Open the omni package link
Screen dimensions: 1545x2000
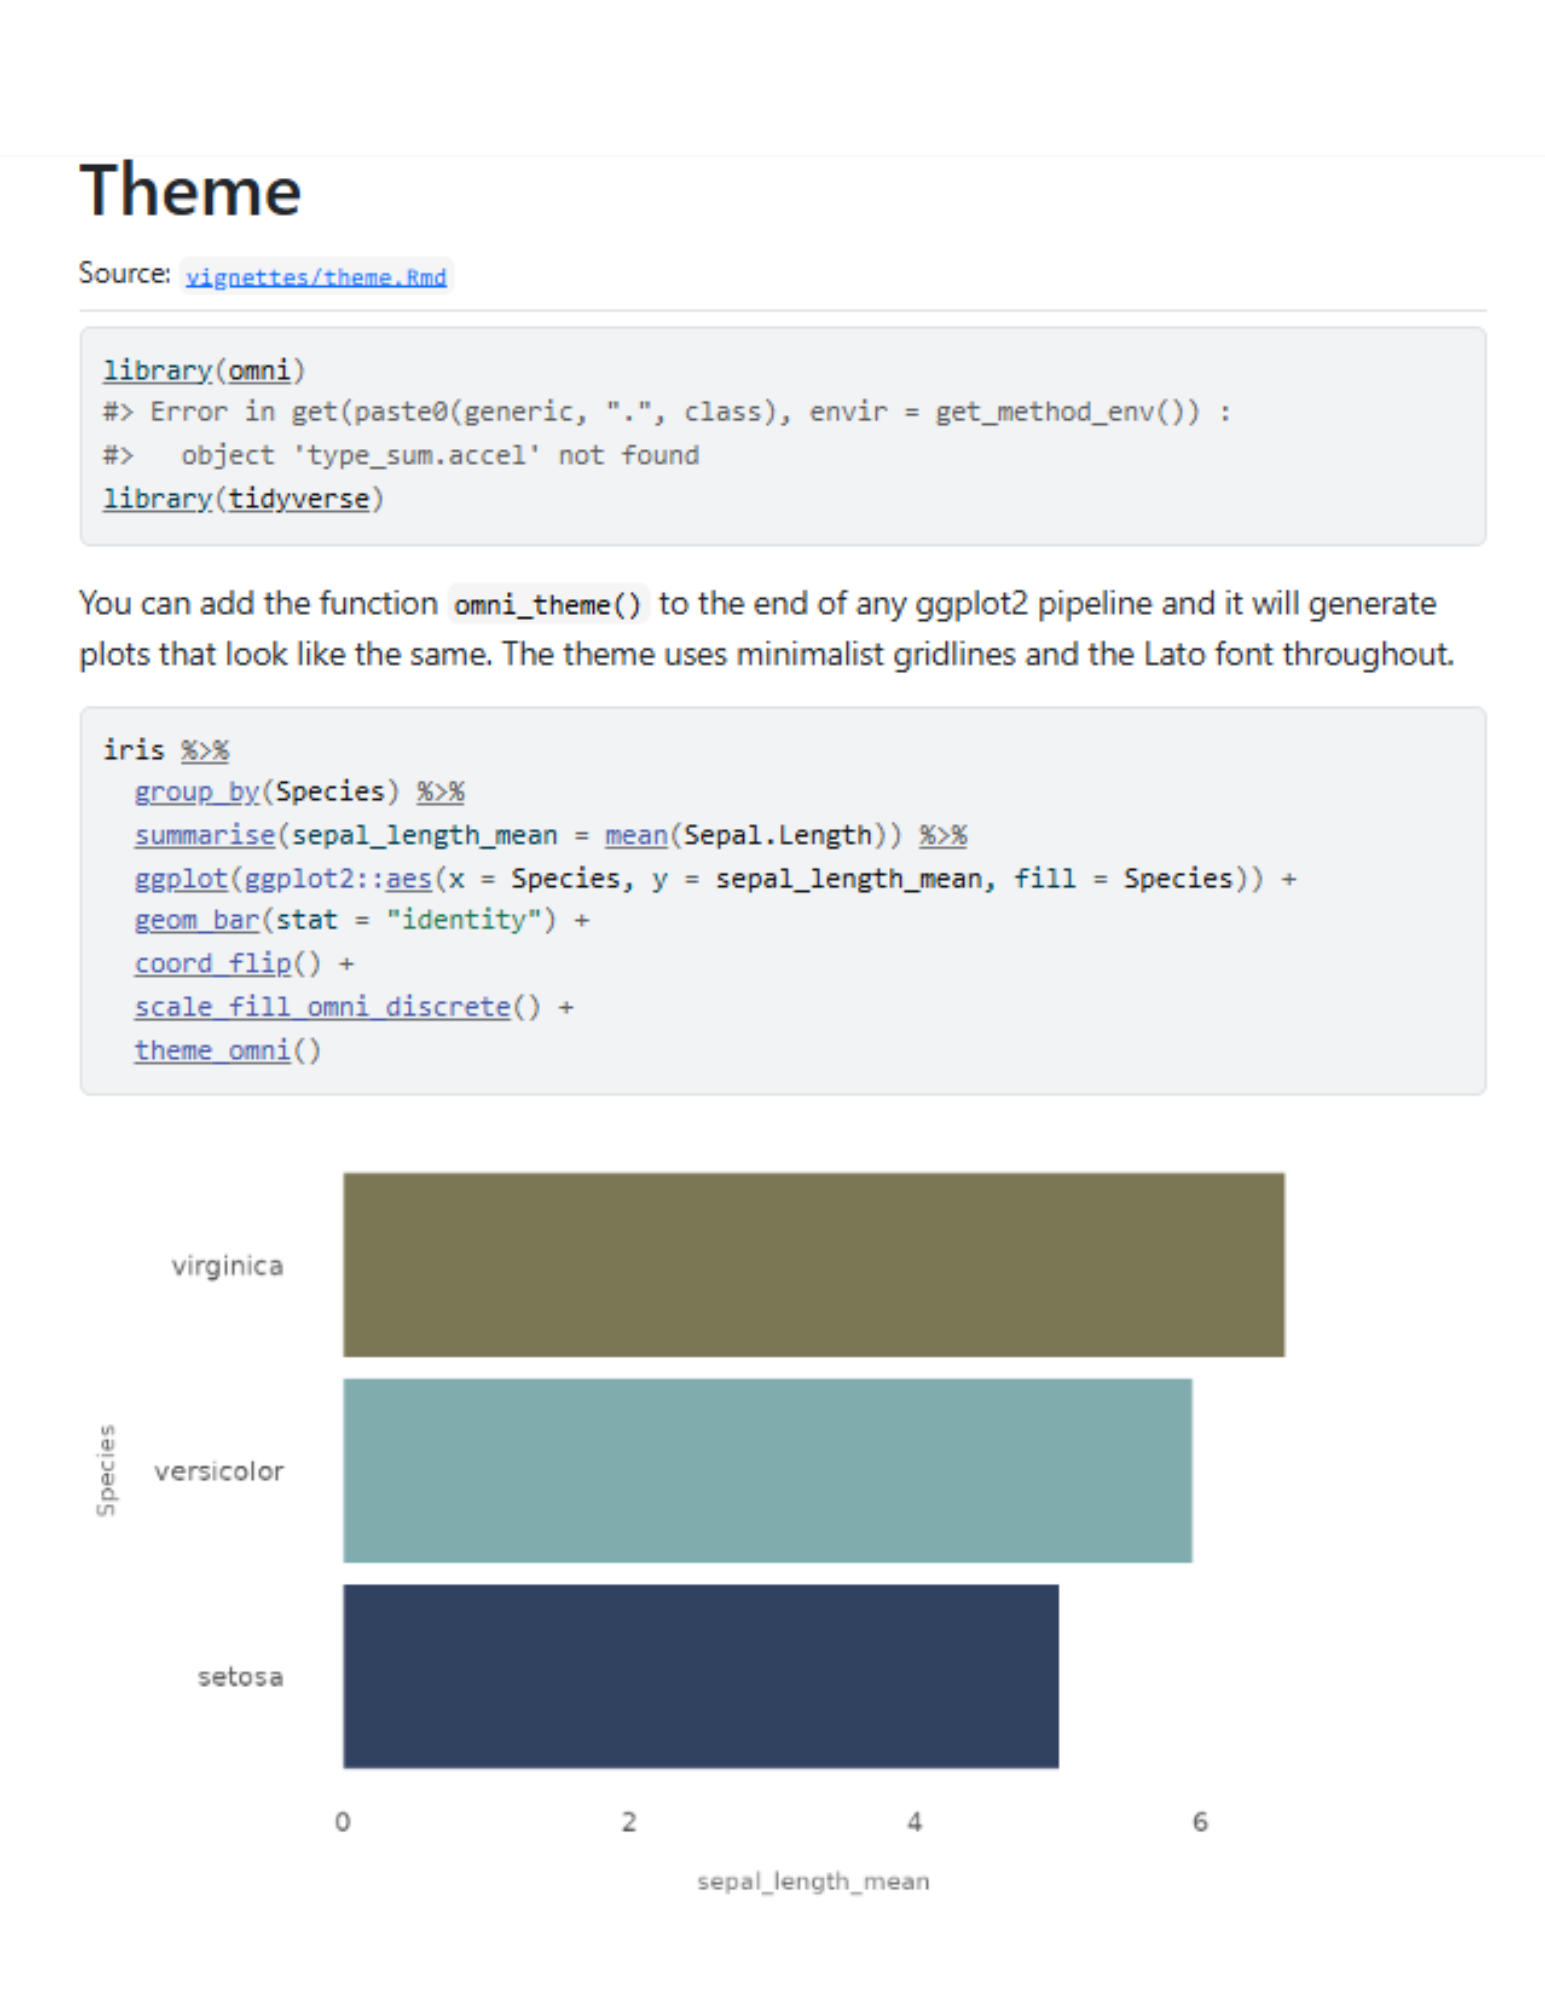coord(259,371)
